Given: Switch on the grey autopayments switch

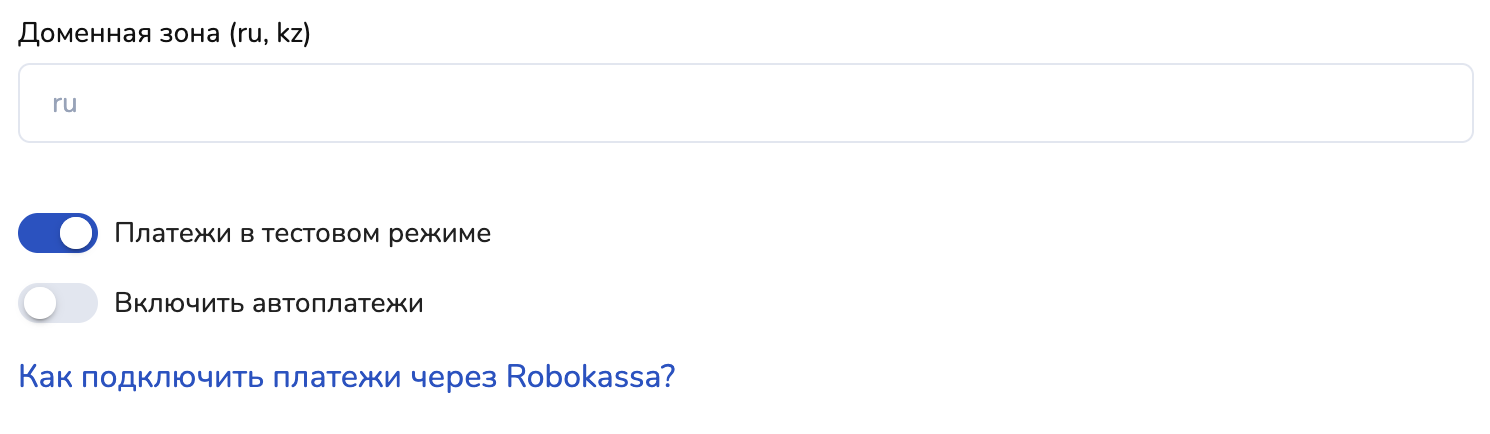Looking at the screenshot, I should click(x=58, y=303).
